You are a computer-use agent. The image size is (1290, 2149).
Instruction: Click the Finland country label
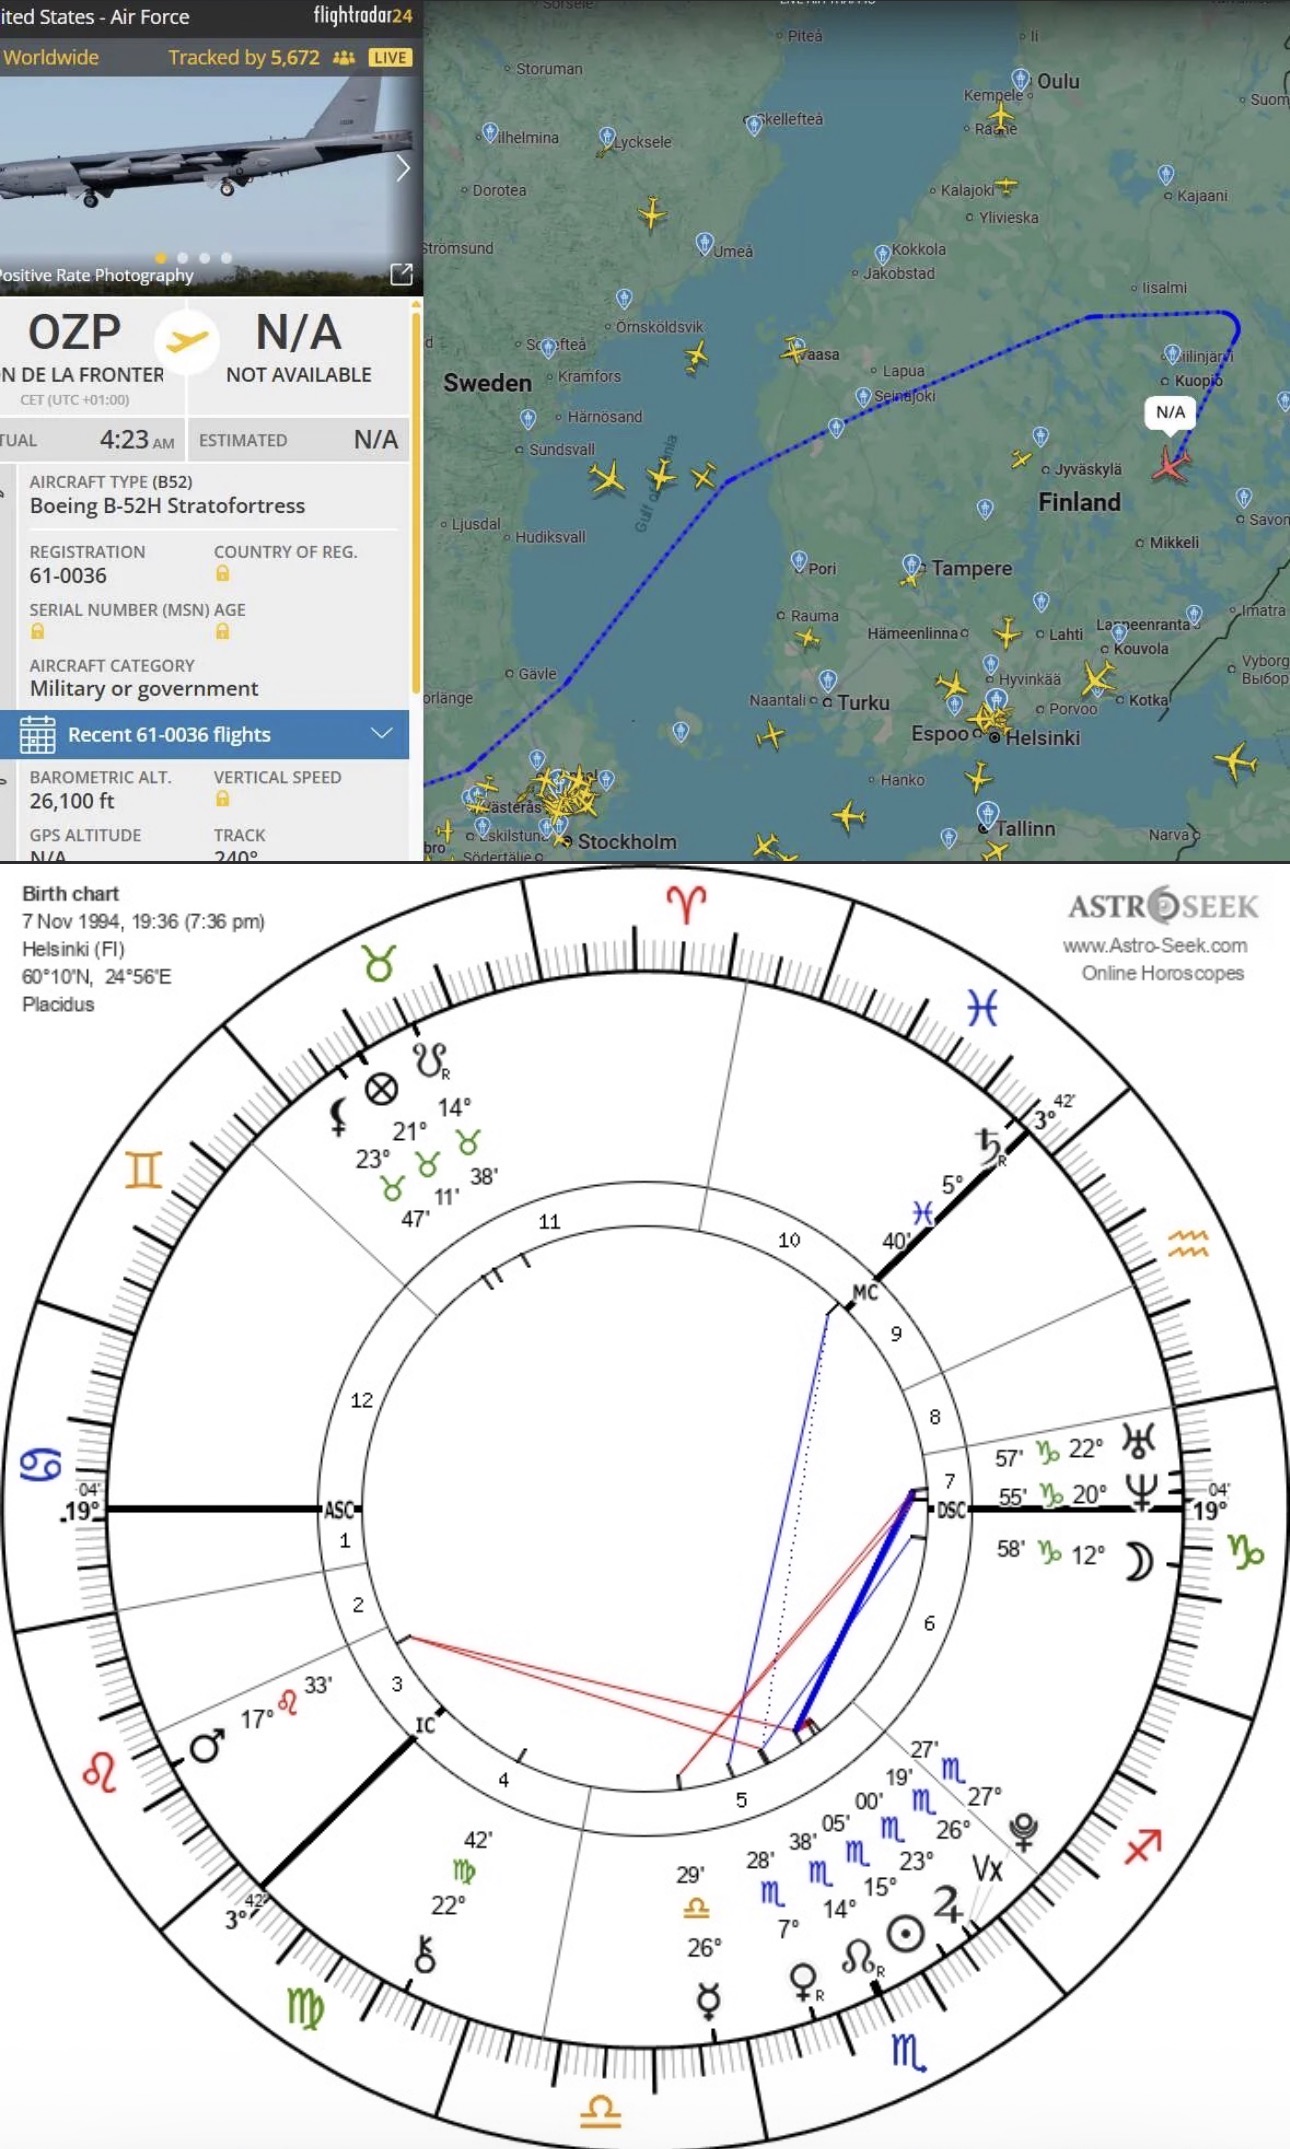coord(1079,502)
